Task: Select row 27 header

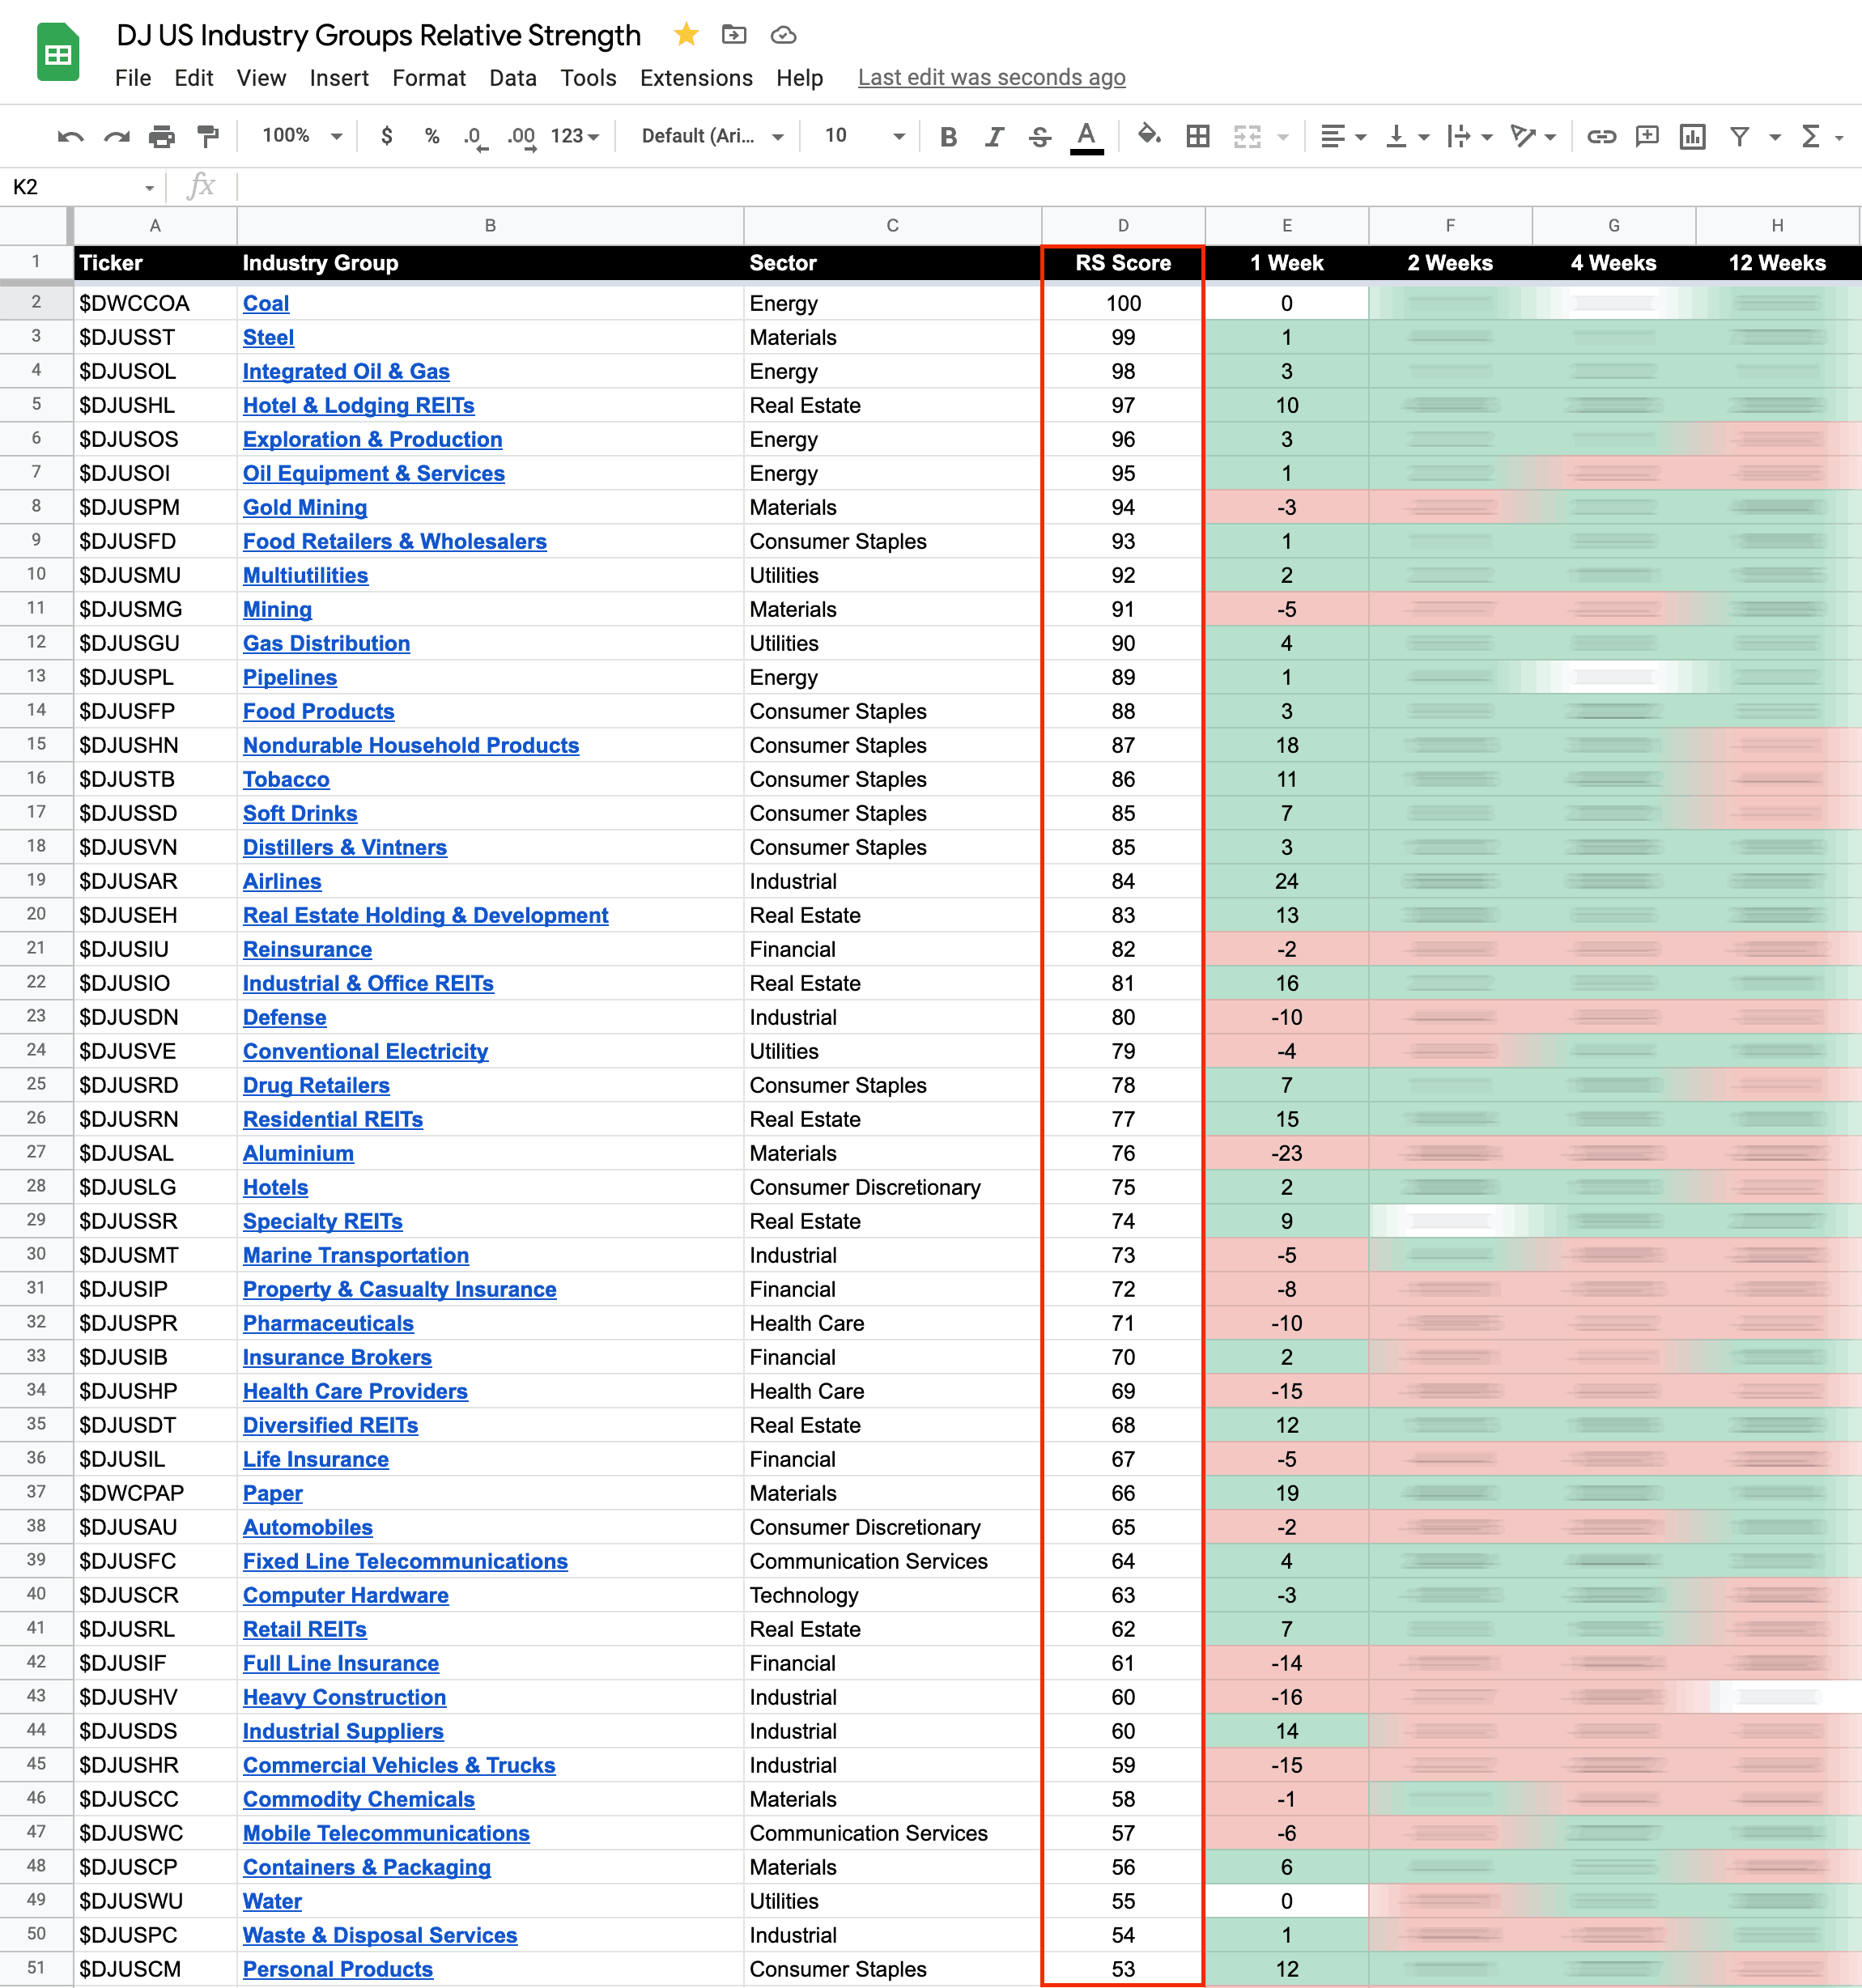Action: point(36,1152)
